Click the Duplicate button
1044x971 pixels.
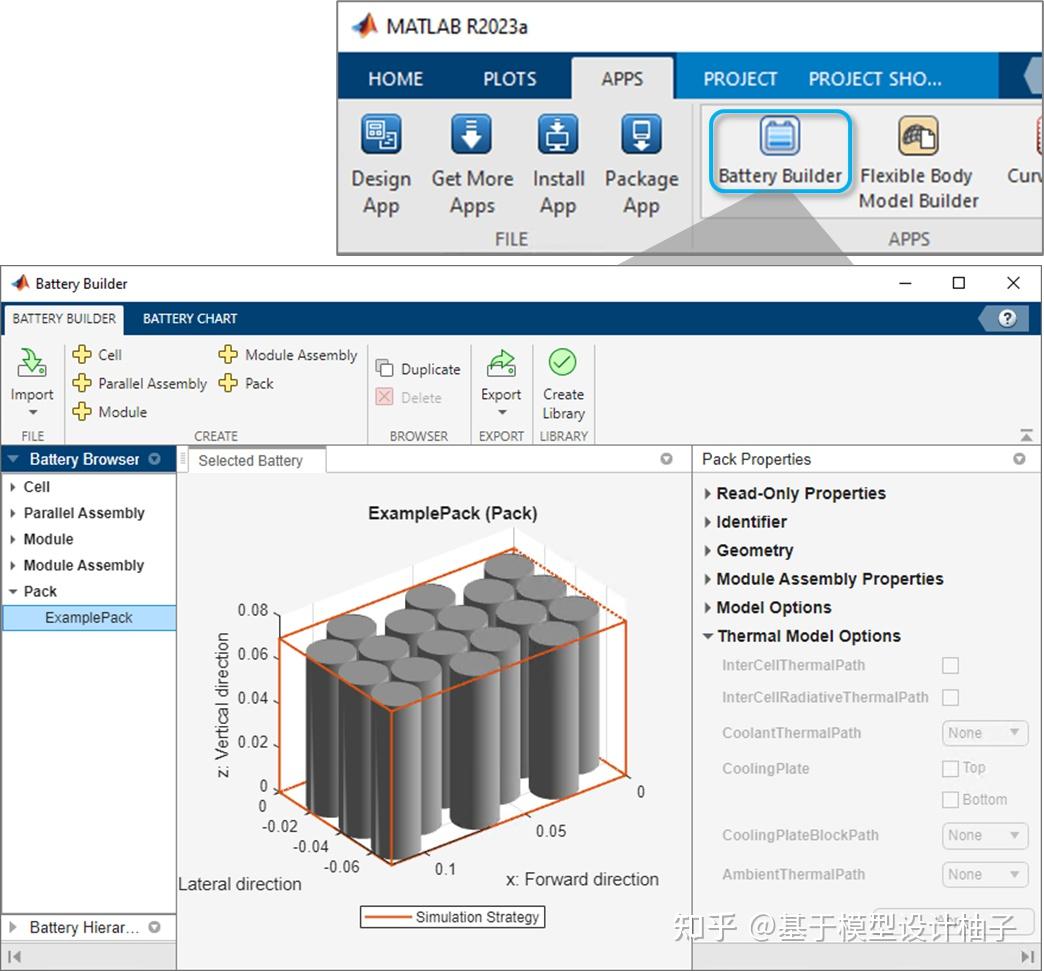pos(418,369)
